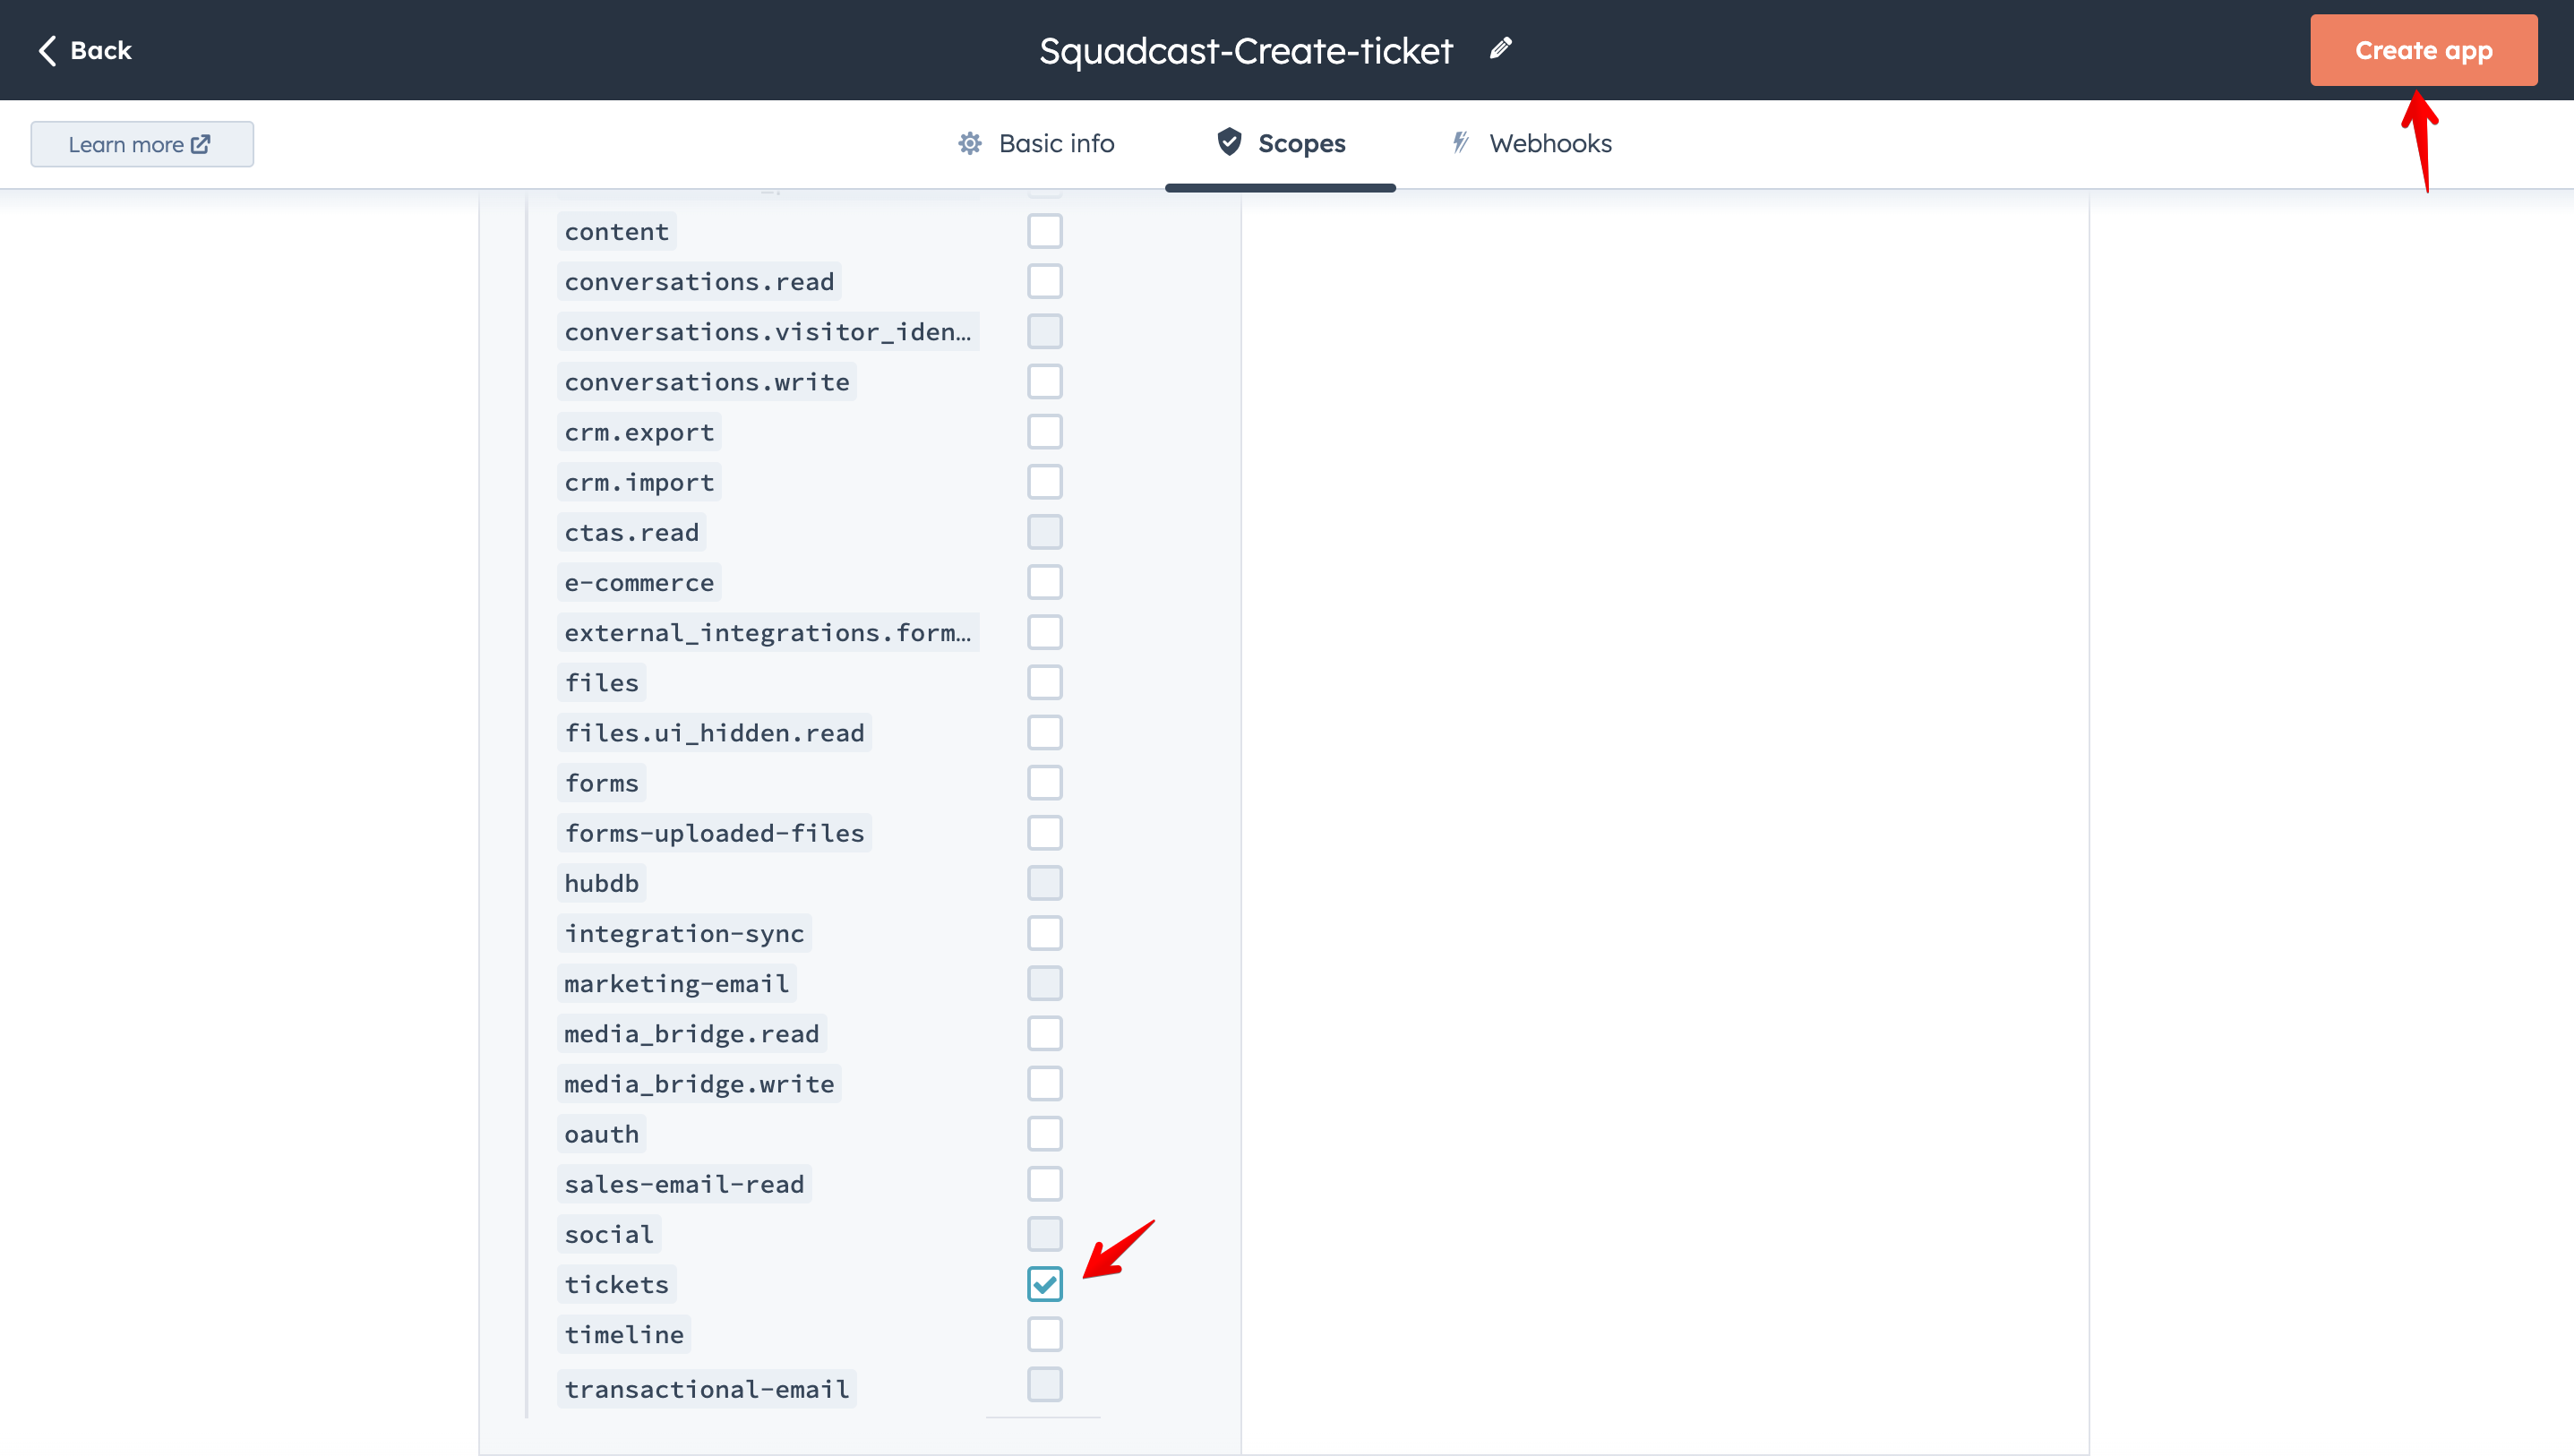This screenshot has width=2574, height=1456.
Task: Enable the conversations.read checkbox
Action: pyautogui.click(x=1044, y=282)
